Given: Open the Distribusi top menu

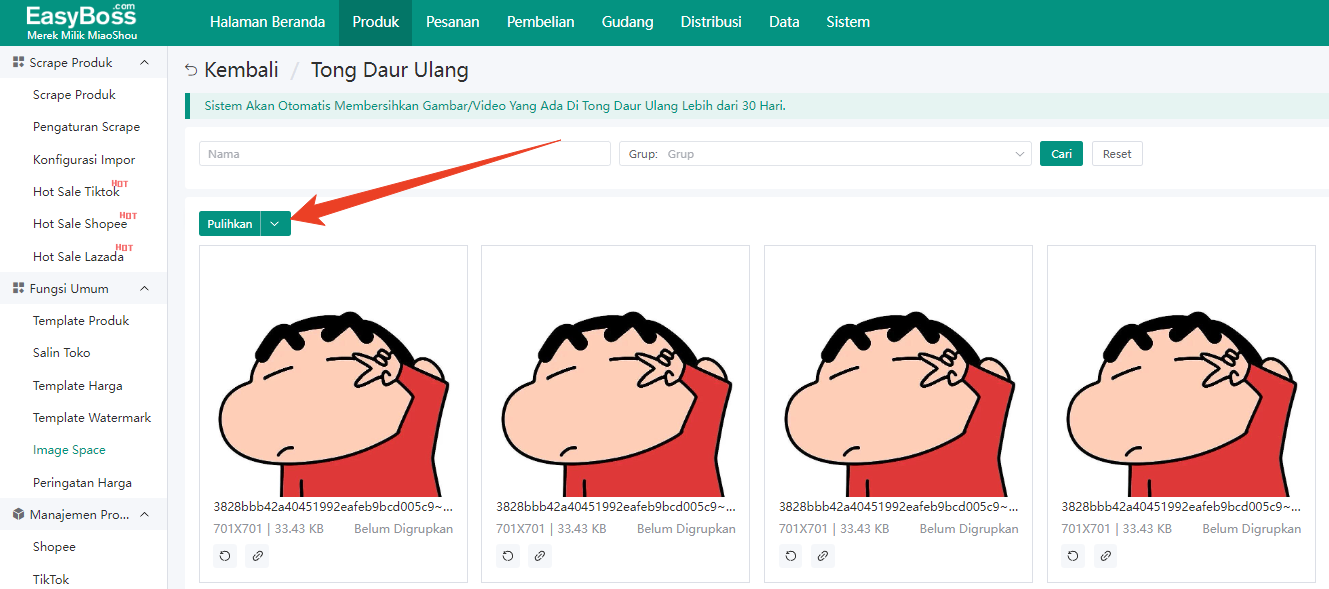Looking at the screenshot, I should tap(711, 22).
